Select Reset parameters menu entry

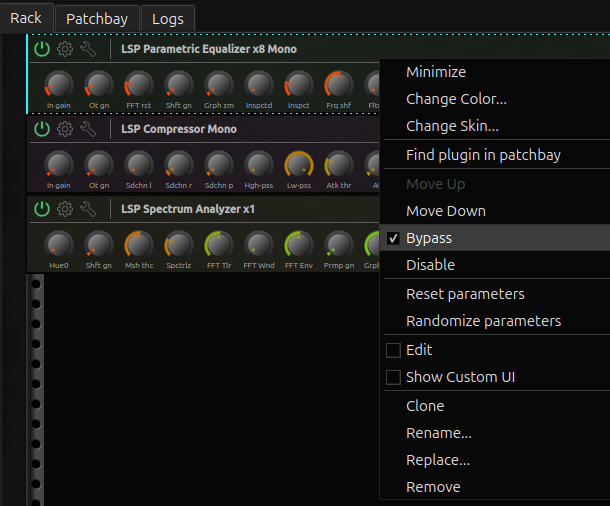[x=495, y=294]
